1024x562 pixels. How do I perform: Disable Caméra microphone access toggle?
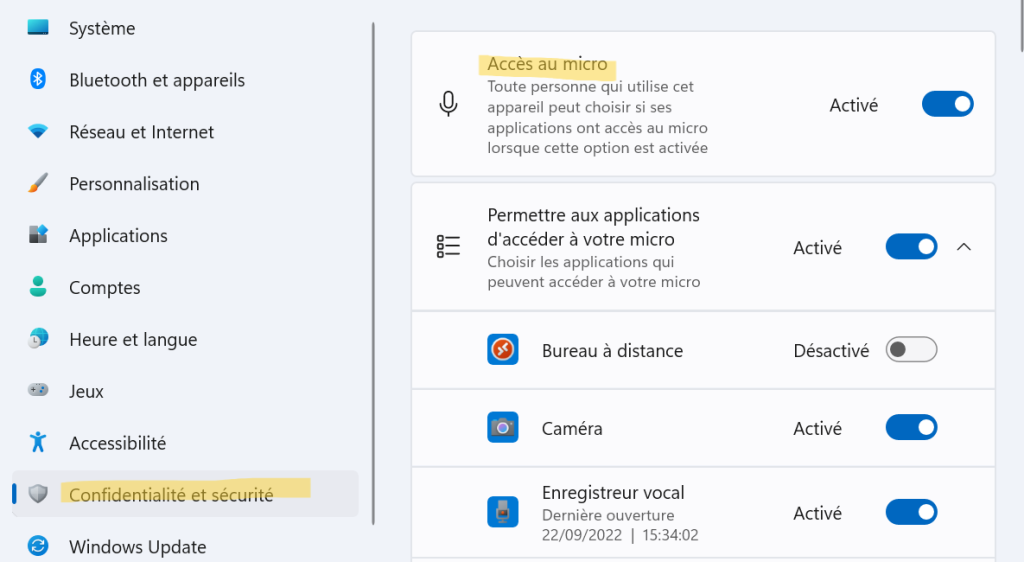(912, 428)
